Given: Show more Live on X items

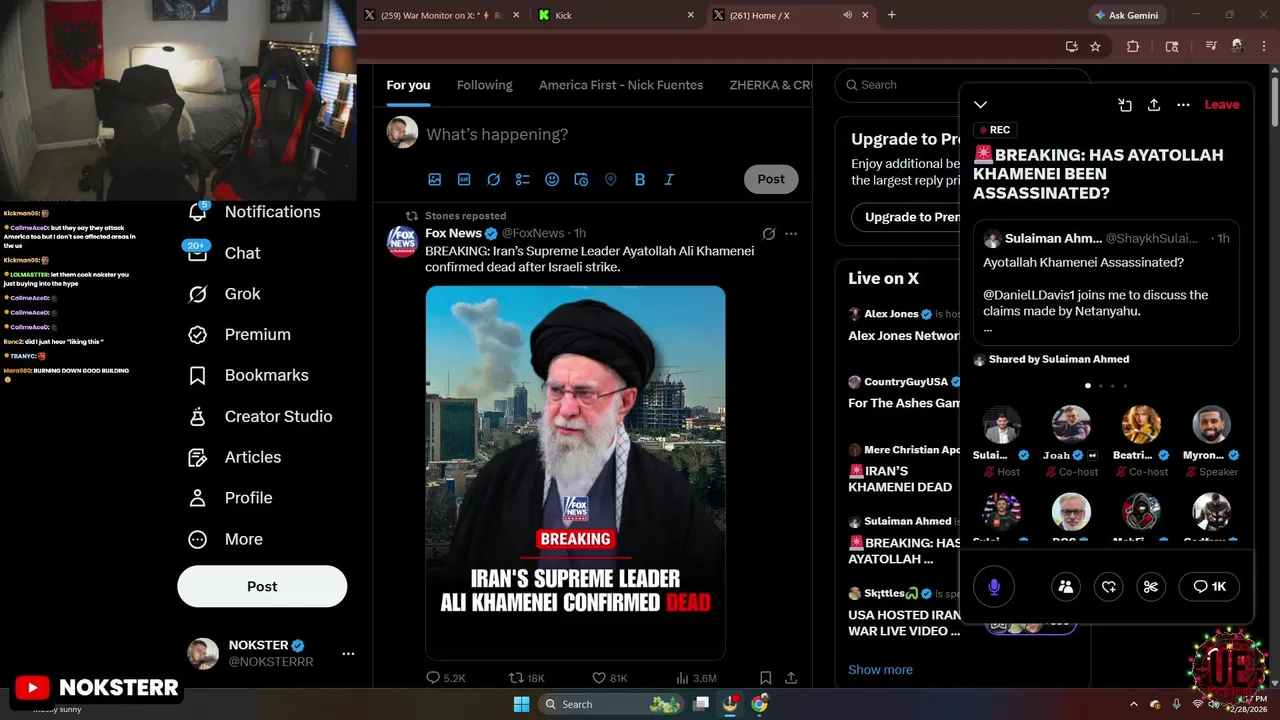Looking at the screenshot, I should click(x=880, y=670).
